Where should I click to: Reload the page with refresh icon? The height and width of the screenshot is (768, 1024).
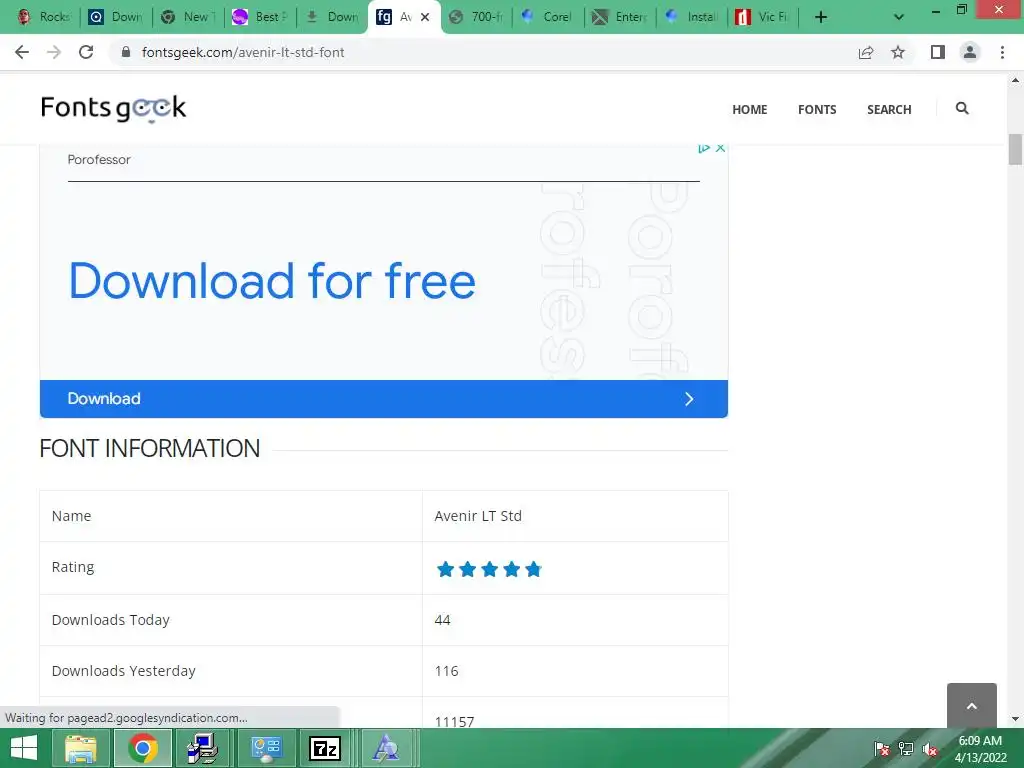(x=86, y=52)
